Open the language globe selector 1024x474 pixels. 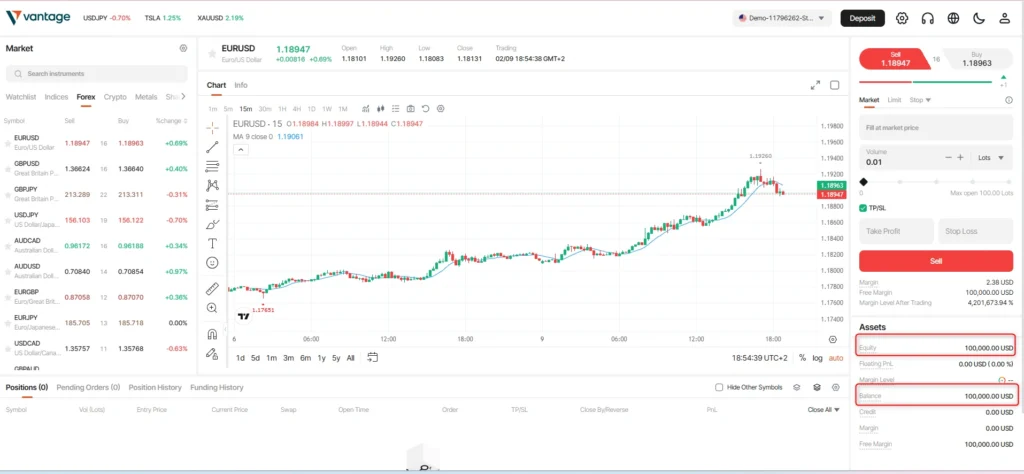(x=953, y=18)
